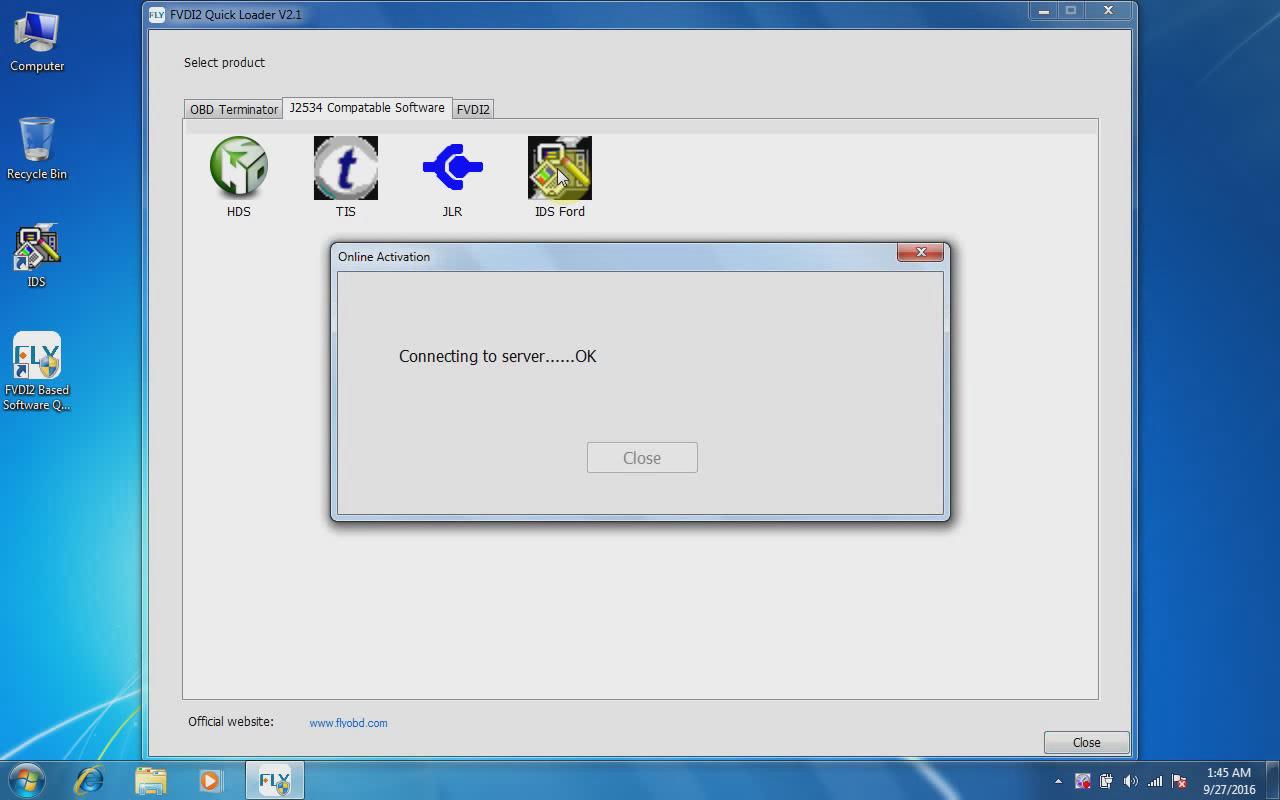
Task: Select the J2534 Compatable Software tab
Action: point(367,108)
